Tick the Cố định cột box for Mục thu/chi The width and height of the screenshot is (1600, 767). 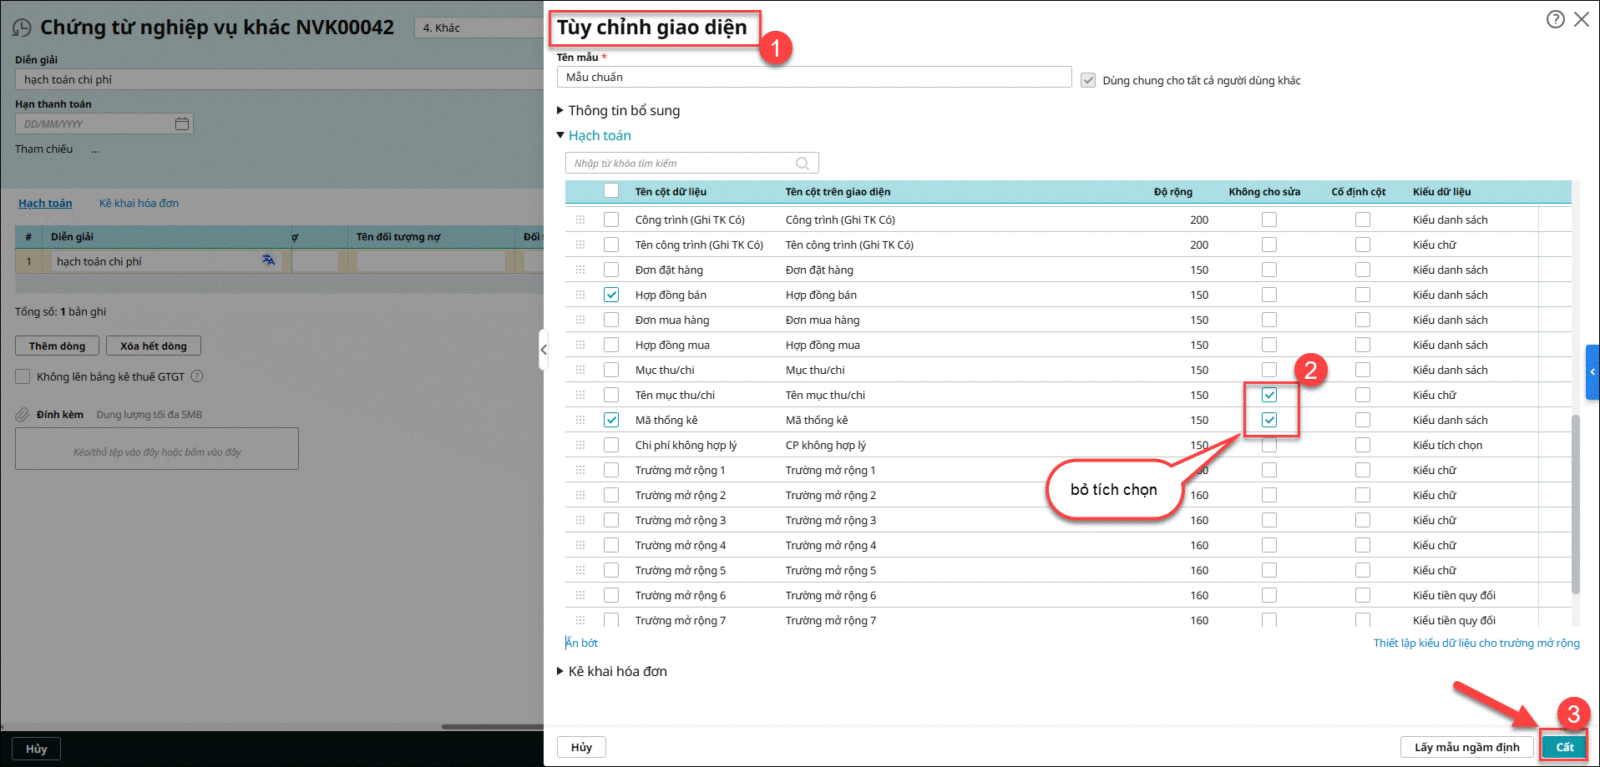click(1362, 370)
